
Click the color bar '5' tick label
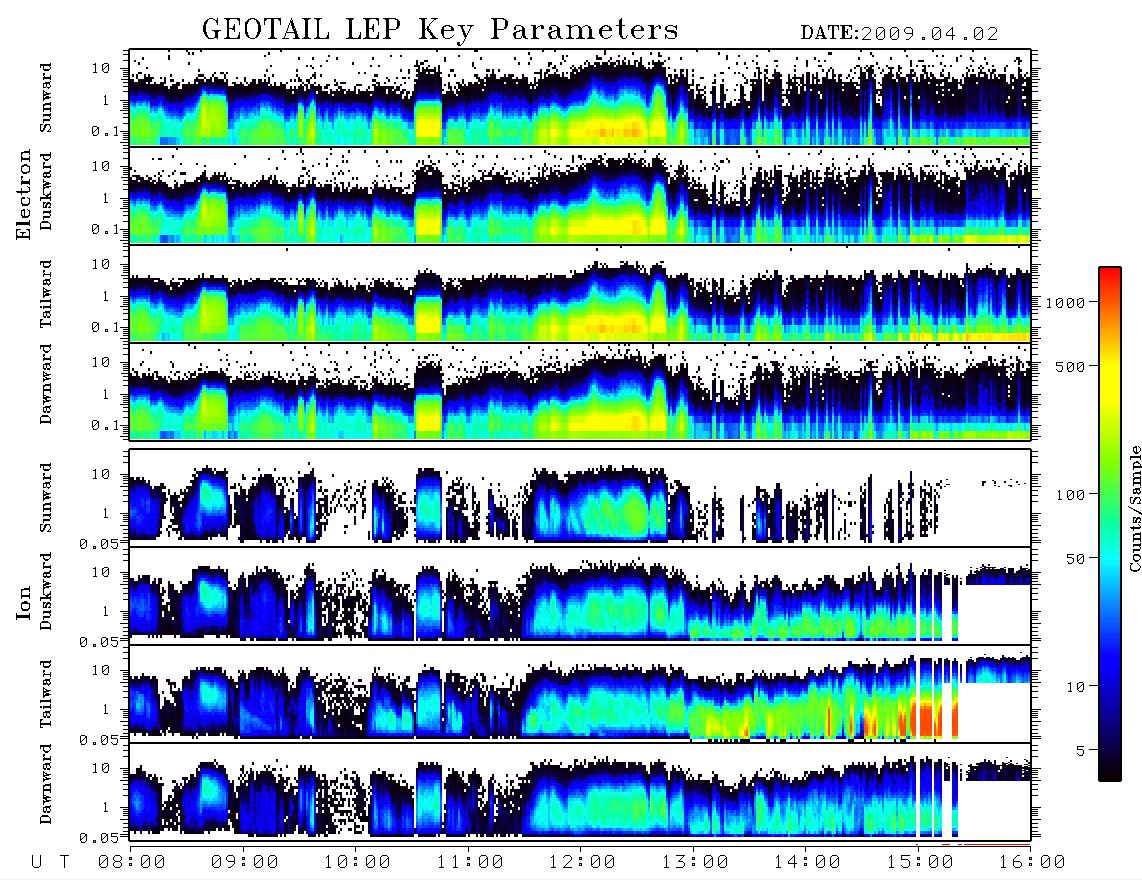tap(1080, 750)
